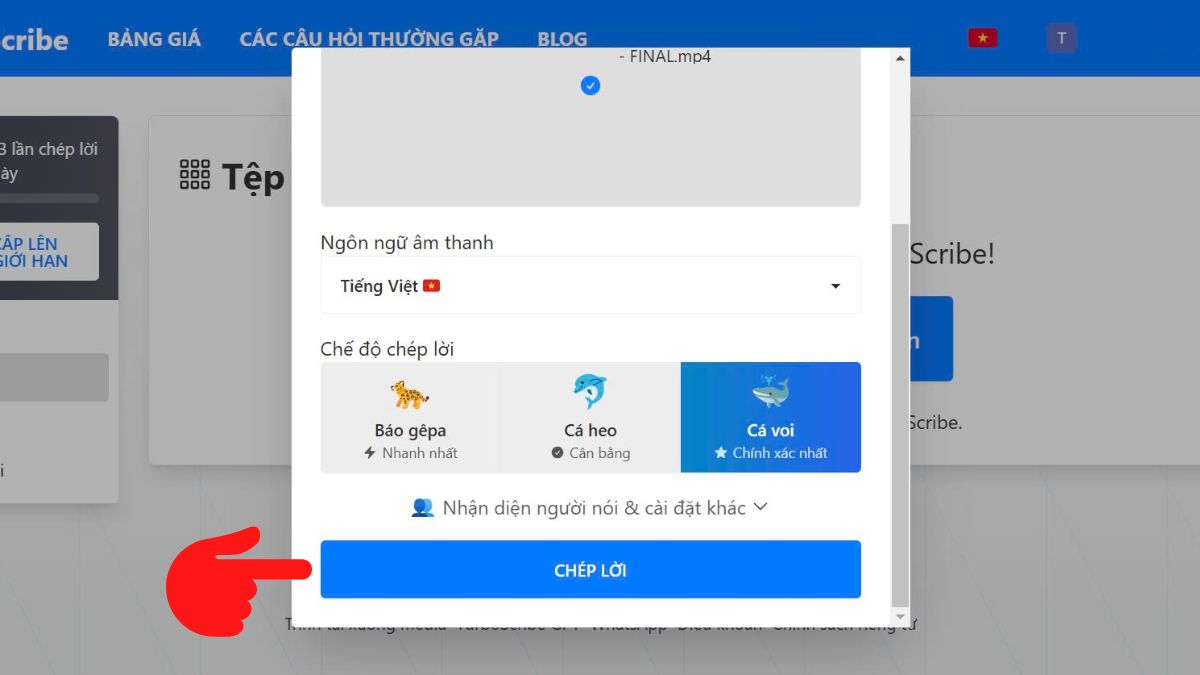Click the speakers icon before Nhận diện người nói
Image resolution: width=1200 pixels, height=675 pixels.
coord(424,507)
